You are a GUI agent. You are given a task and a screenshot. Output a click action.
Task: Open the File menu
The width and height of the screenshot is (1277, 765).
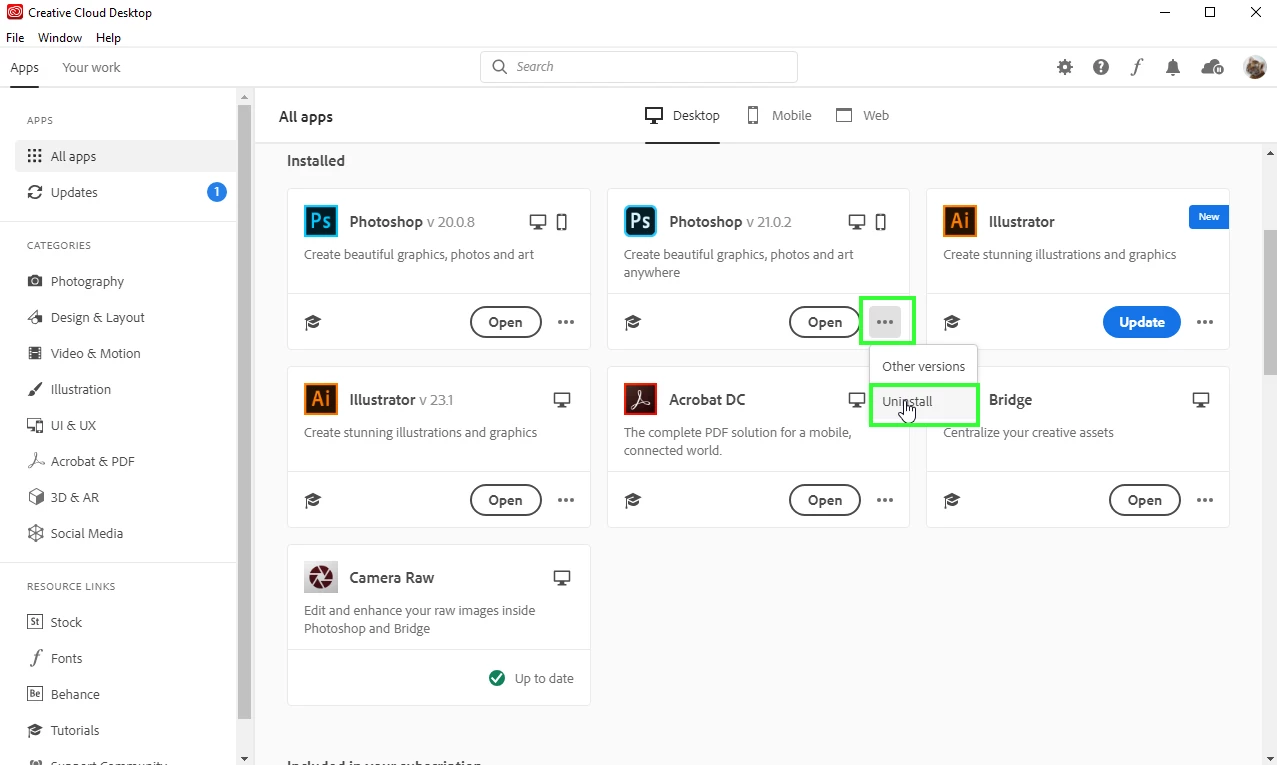[15, 38]
